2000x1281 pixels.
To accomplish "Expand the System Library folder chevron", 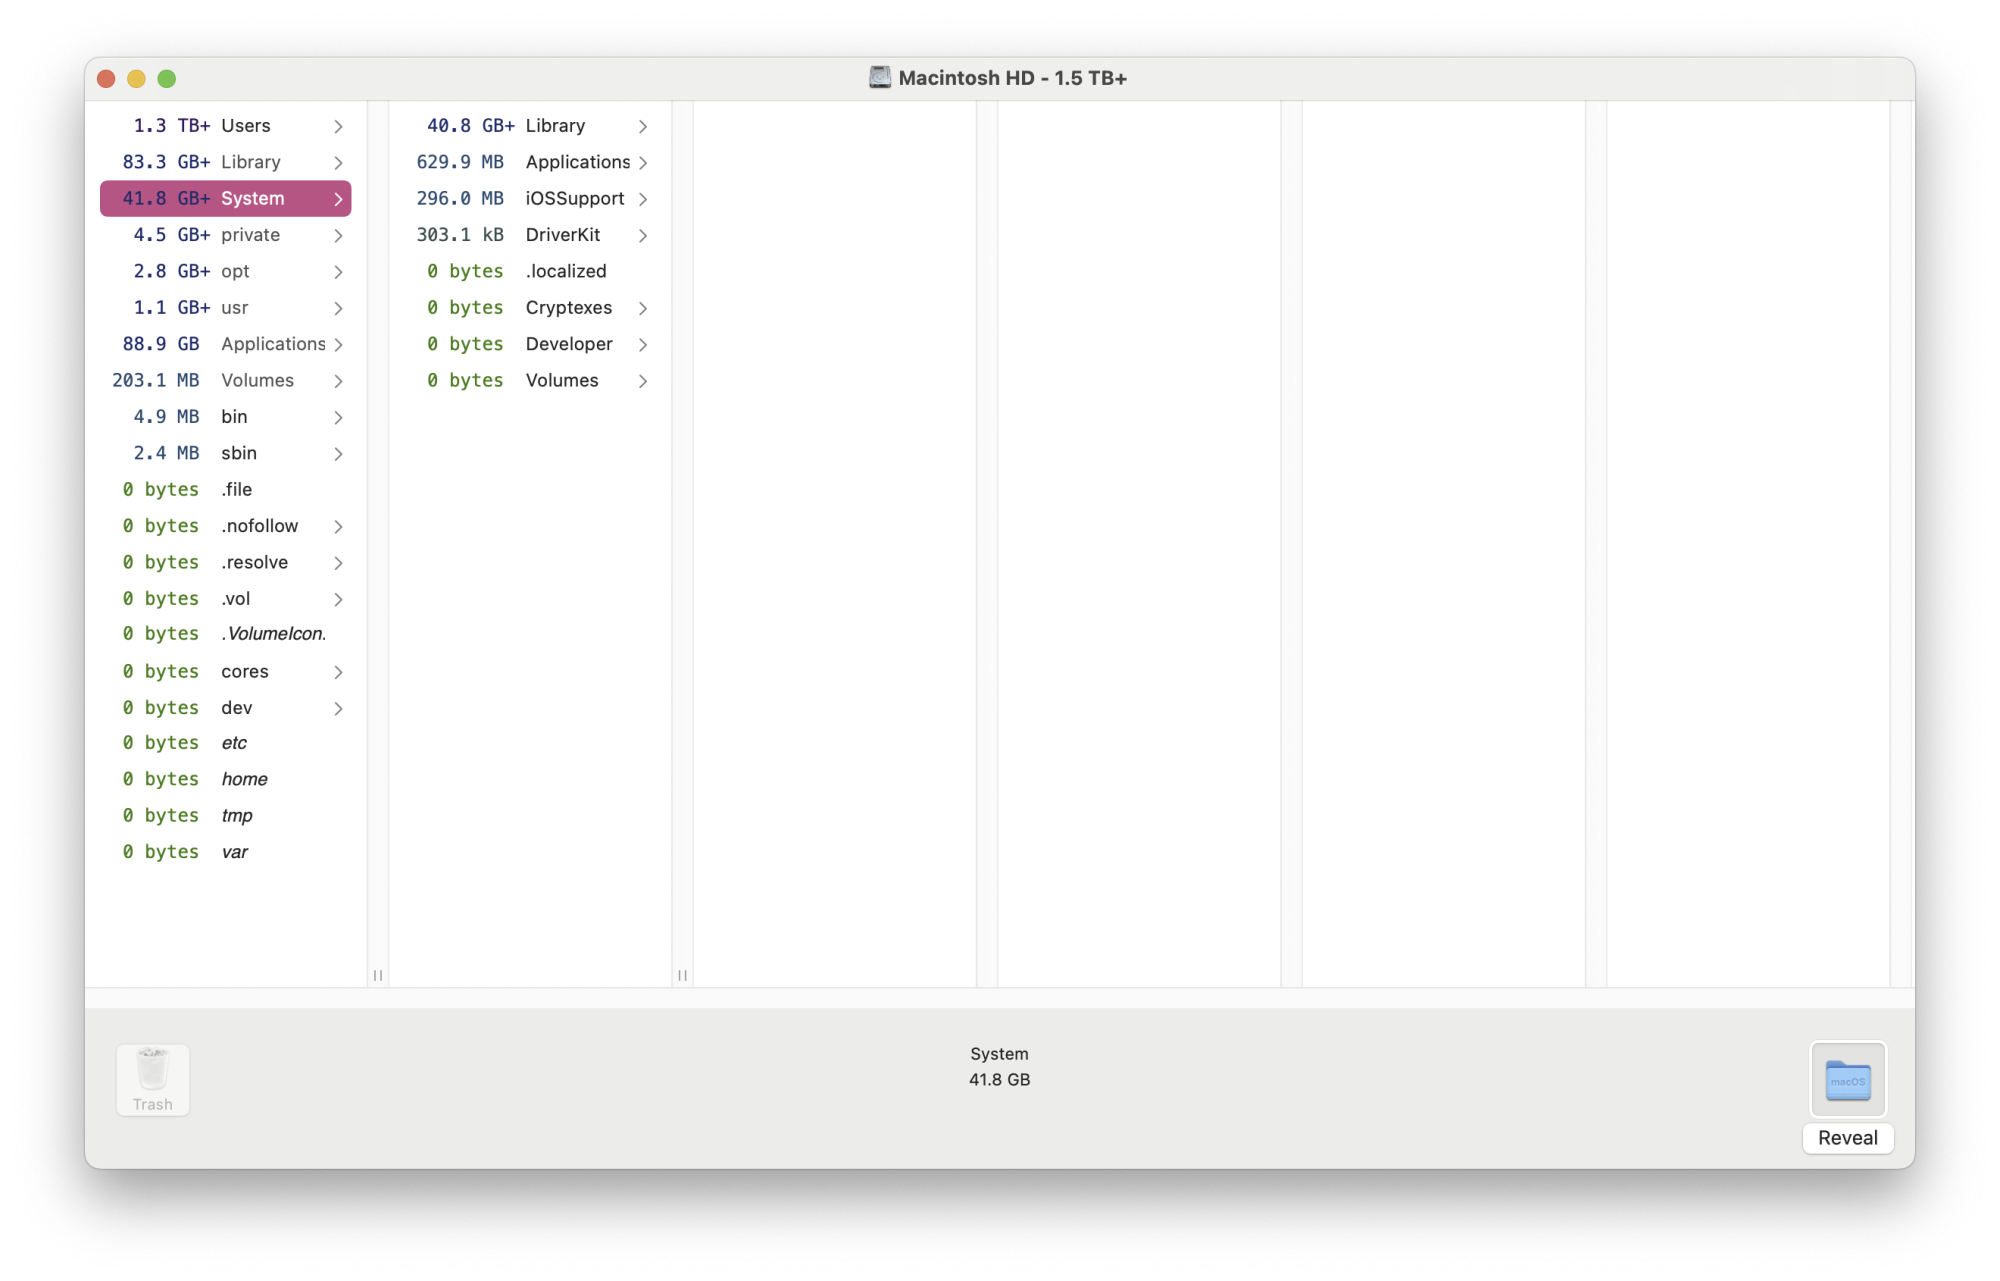I will click(x=643, y=126).
